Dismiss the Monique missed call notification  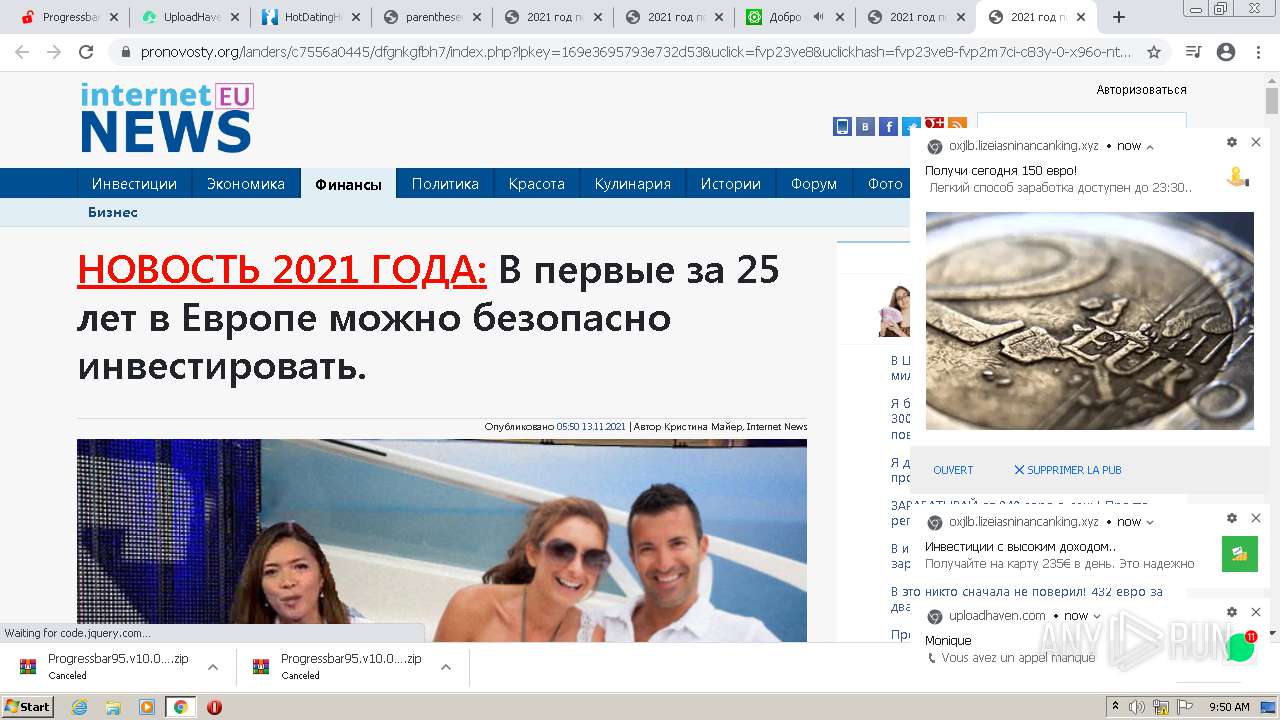[x=1256, y=612]
